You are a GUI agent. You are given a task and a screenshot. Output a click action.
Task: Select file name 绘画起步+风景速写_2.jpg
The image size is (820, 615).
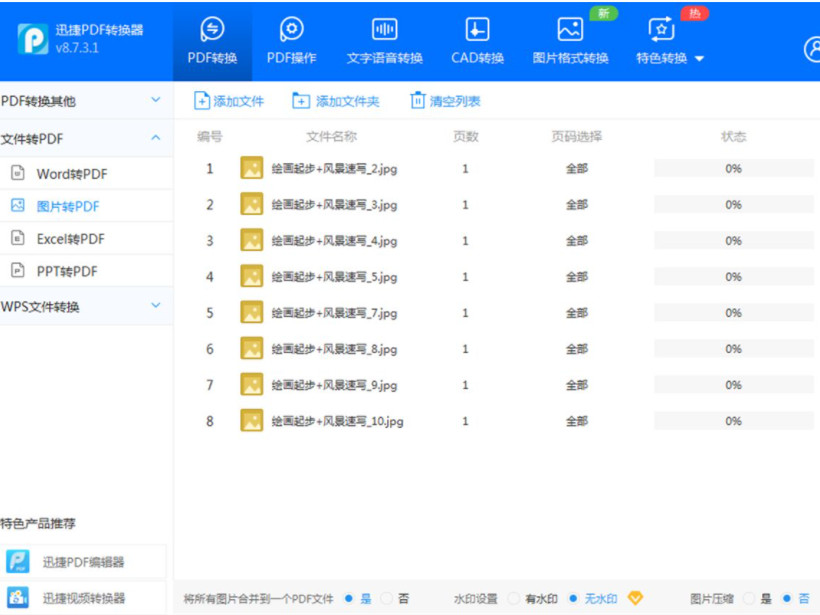pos(334,169)
